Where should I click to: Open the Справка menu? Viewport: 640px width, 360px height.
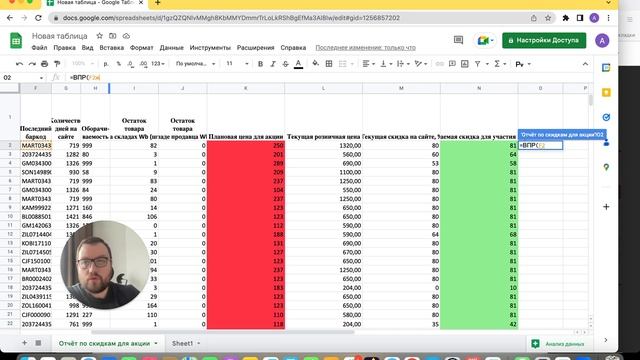pos(293,48)
